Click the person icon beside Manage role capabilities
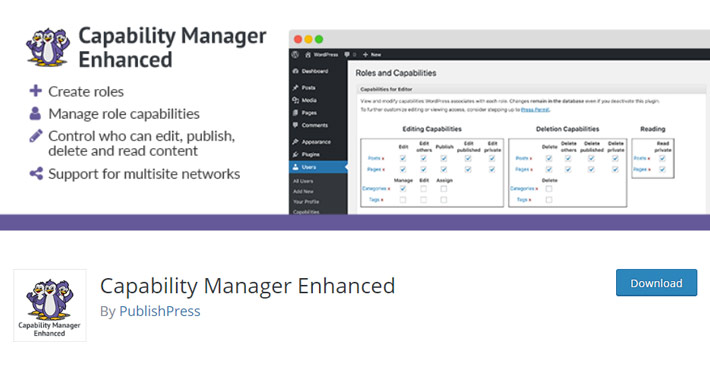 coord(35,113)
